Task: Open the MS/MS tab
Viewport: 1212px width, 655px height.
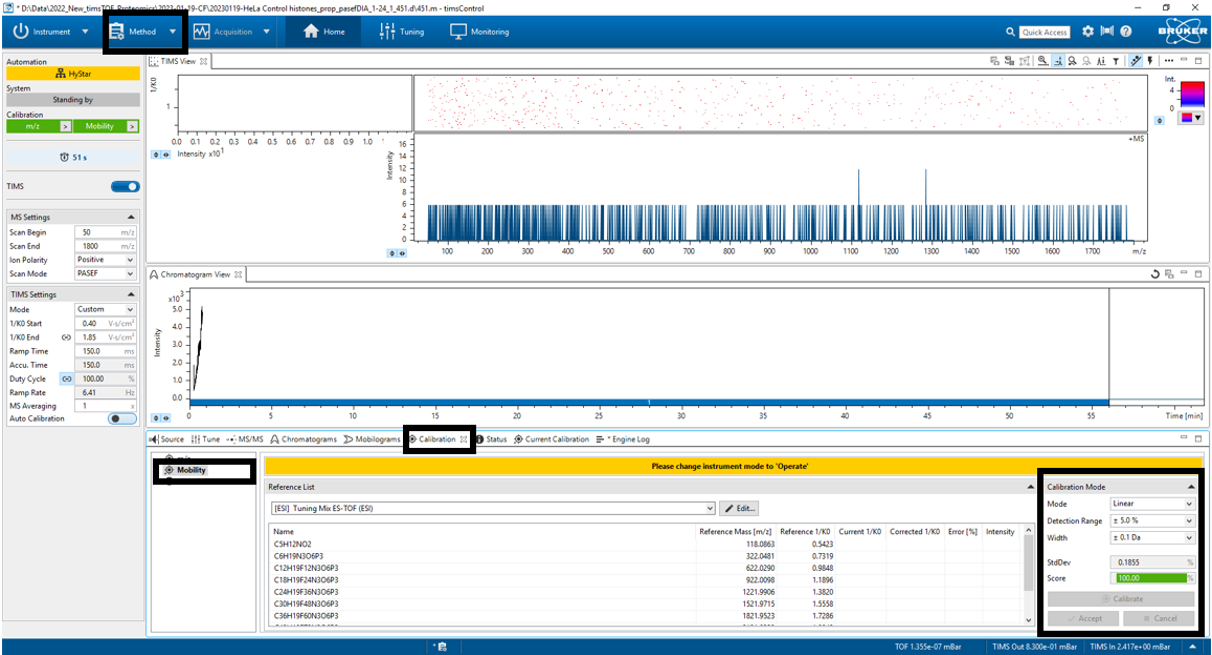Action: (245, 439)
